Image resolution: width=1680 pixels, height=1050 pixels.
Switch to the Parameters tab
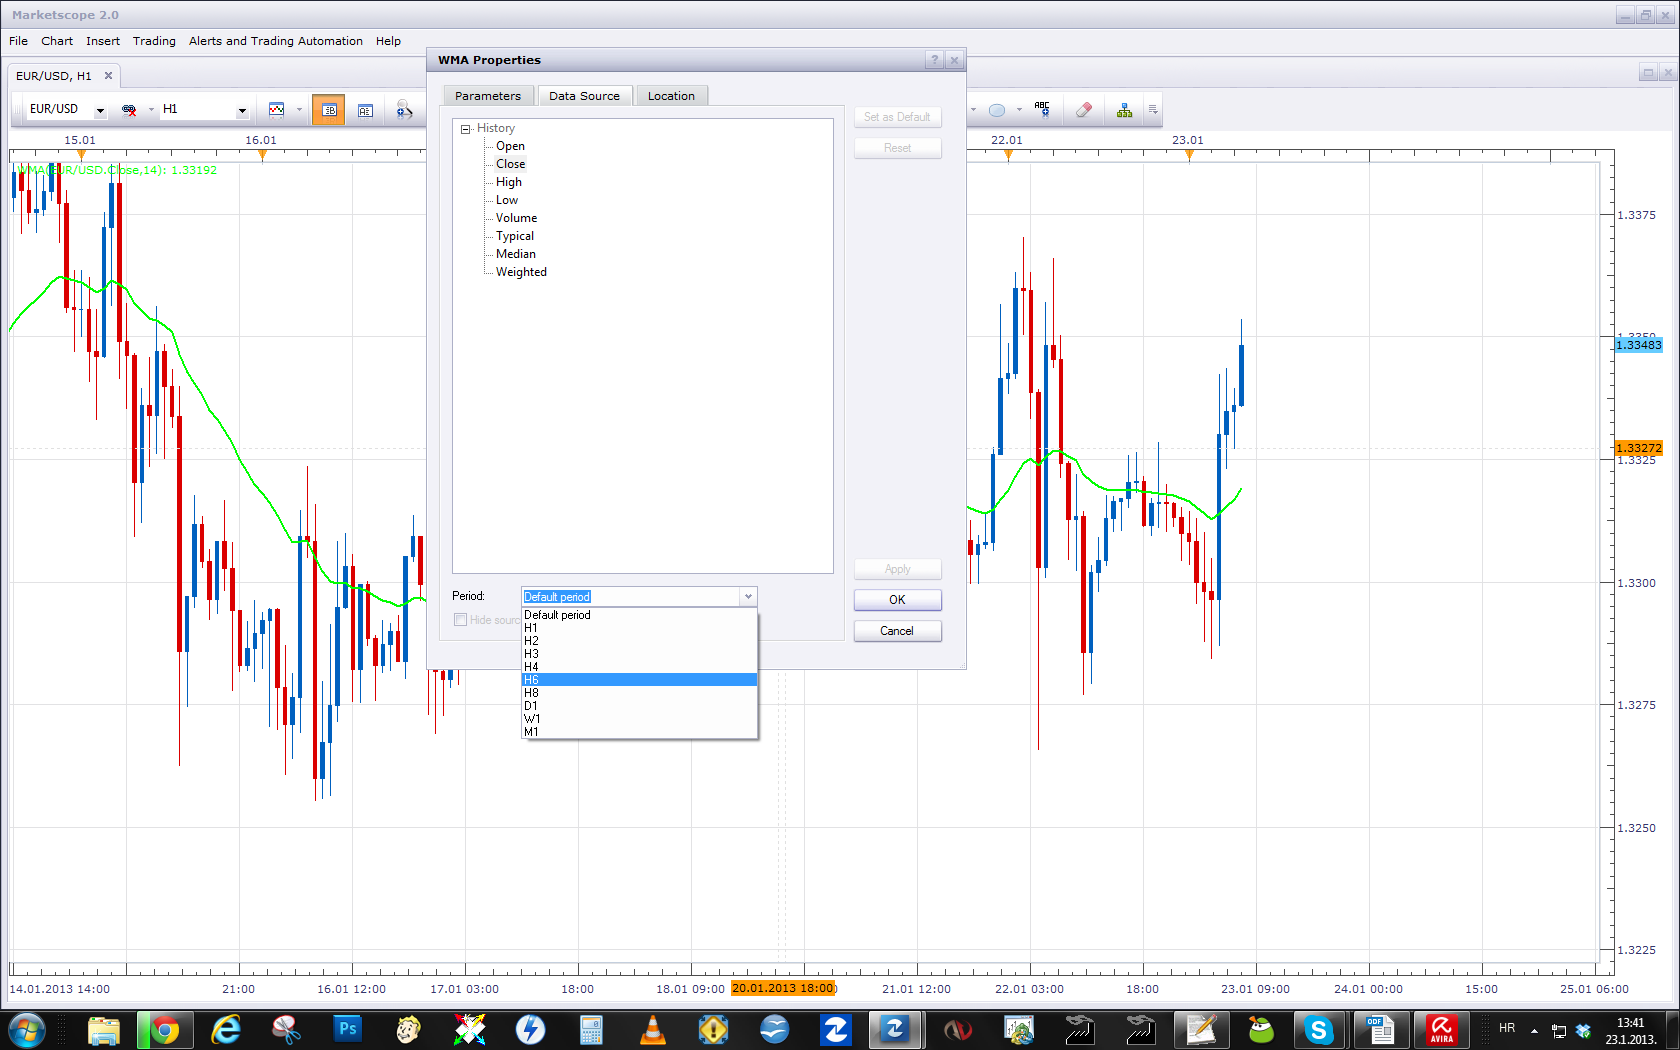[488, 96]
